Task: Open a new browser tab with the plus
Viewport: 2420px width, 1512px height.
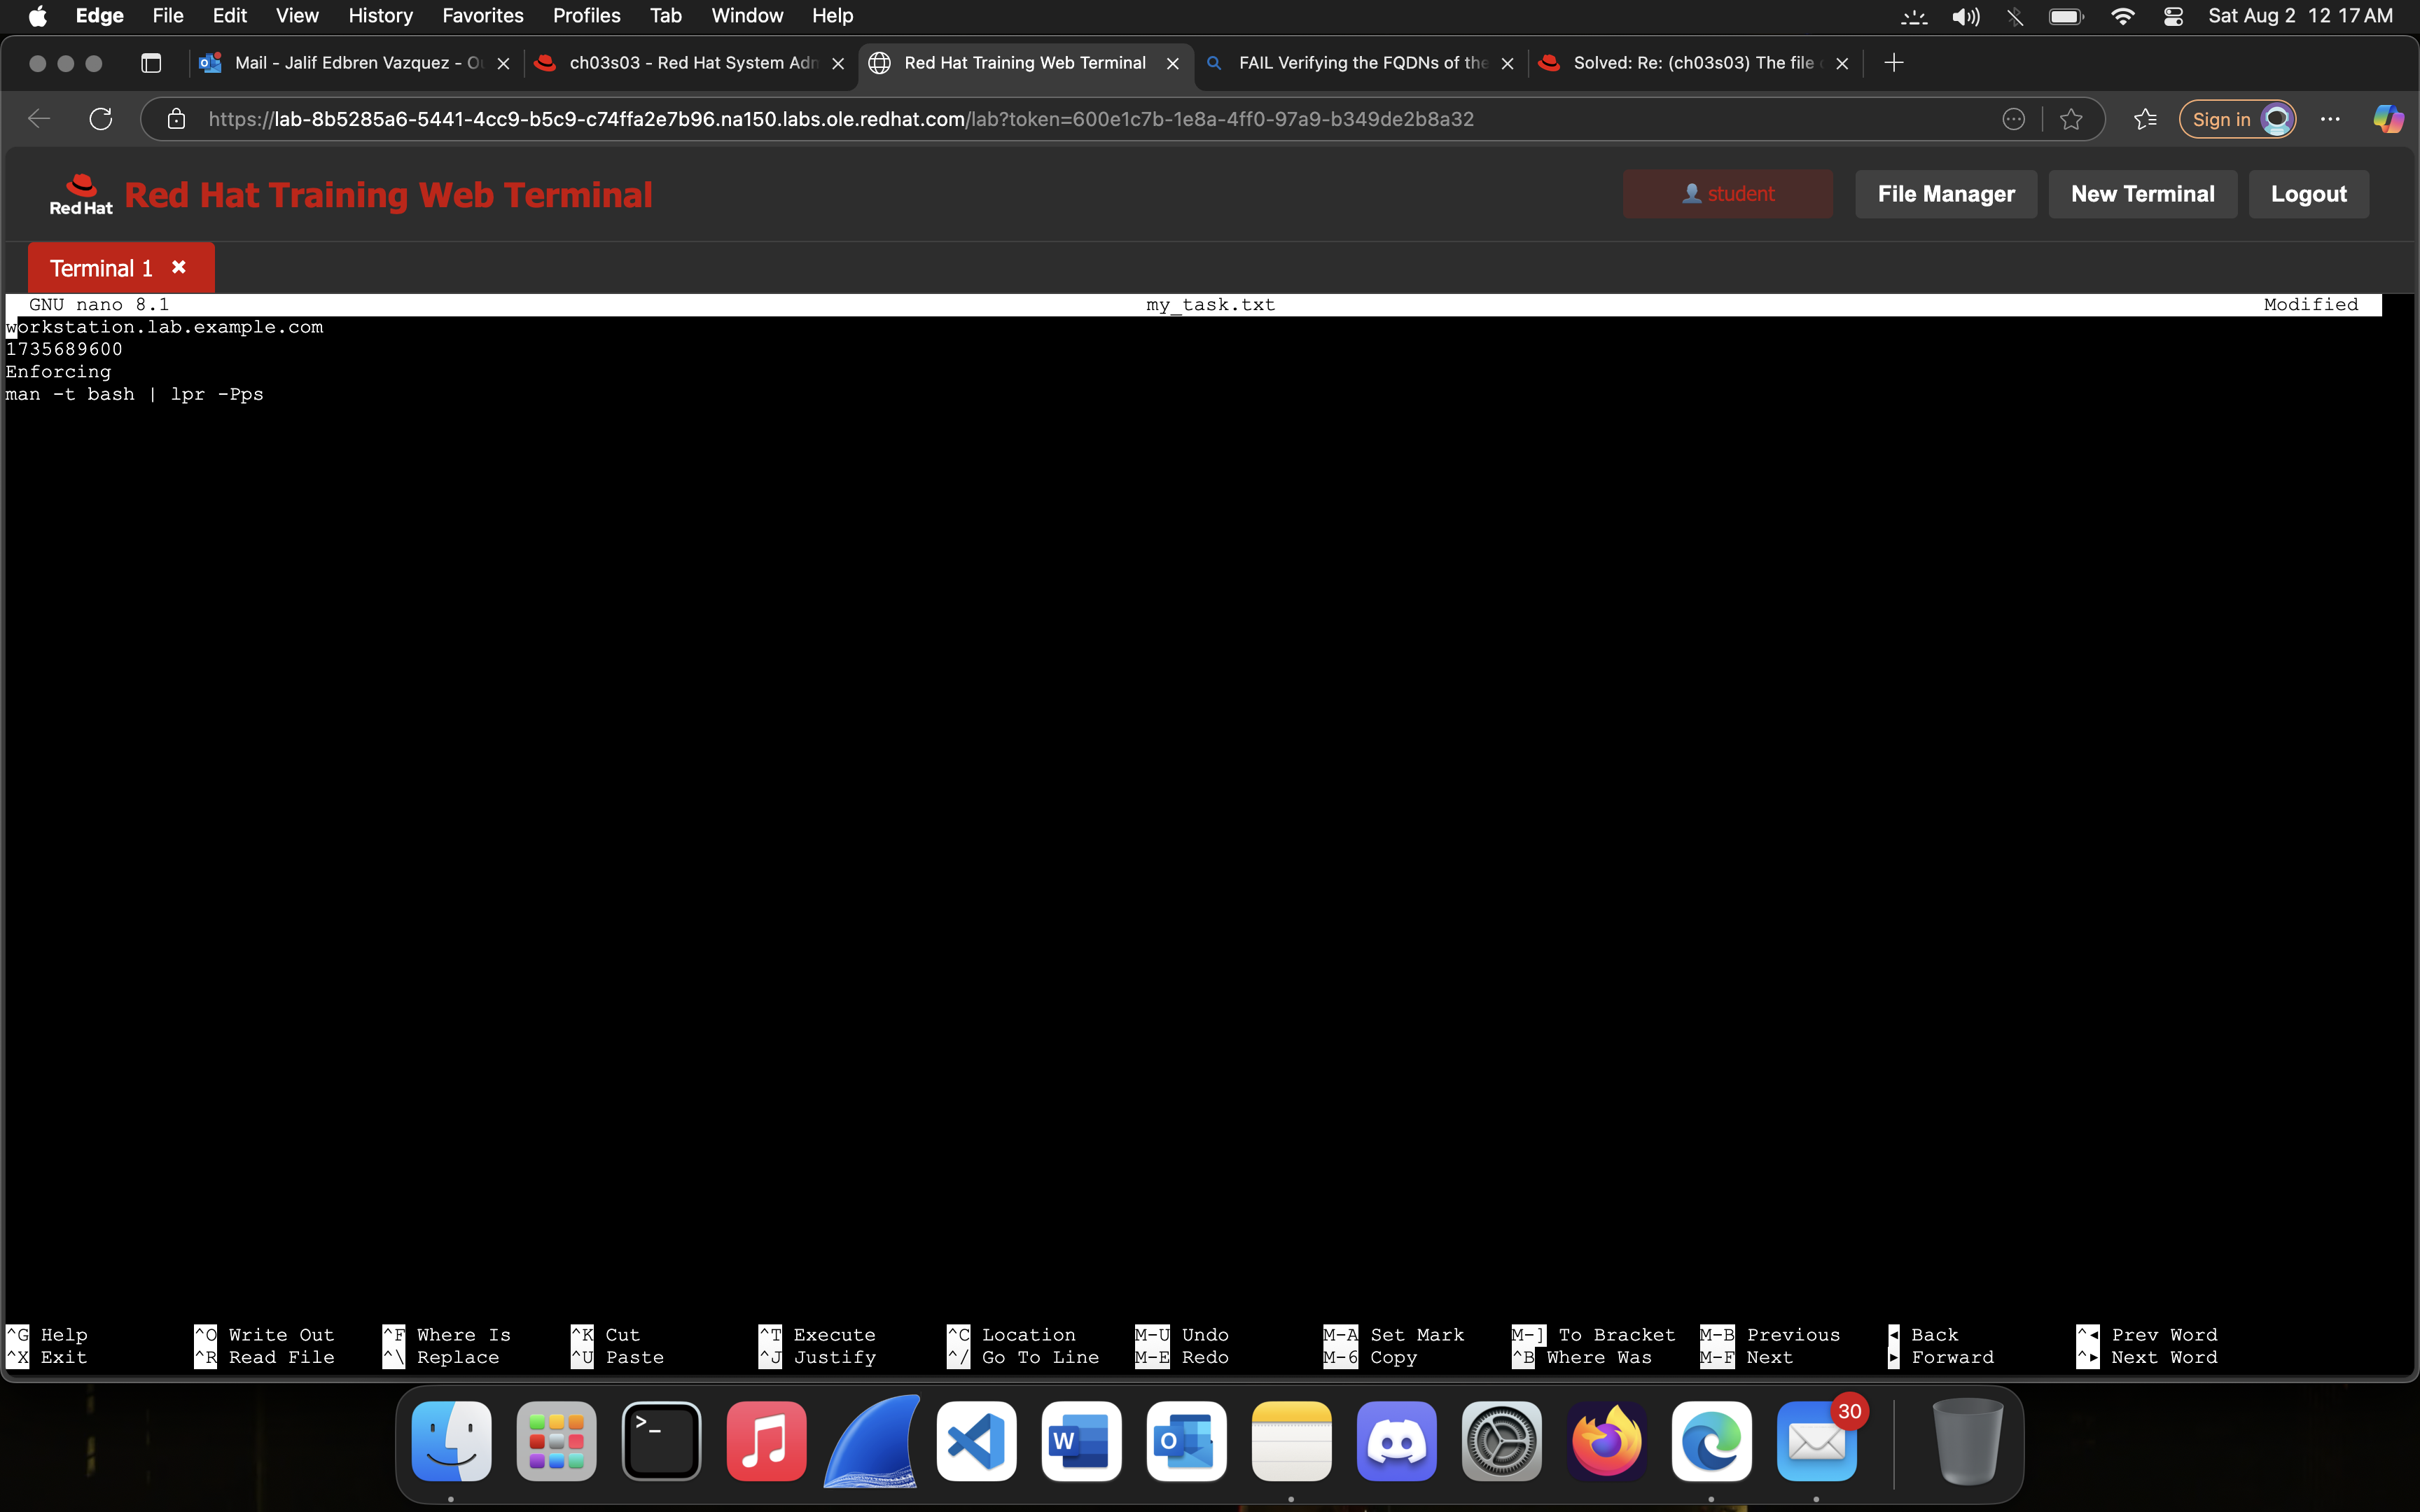Action: point(1894,62)
